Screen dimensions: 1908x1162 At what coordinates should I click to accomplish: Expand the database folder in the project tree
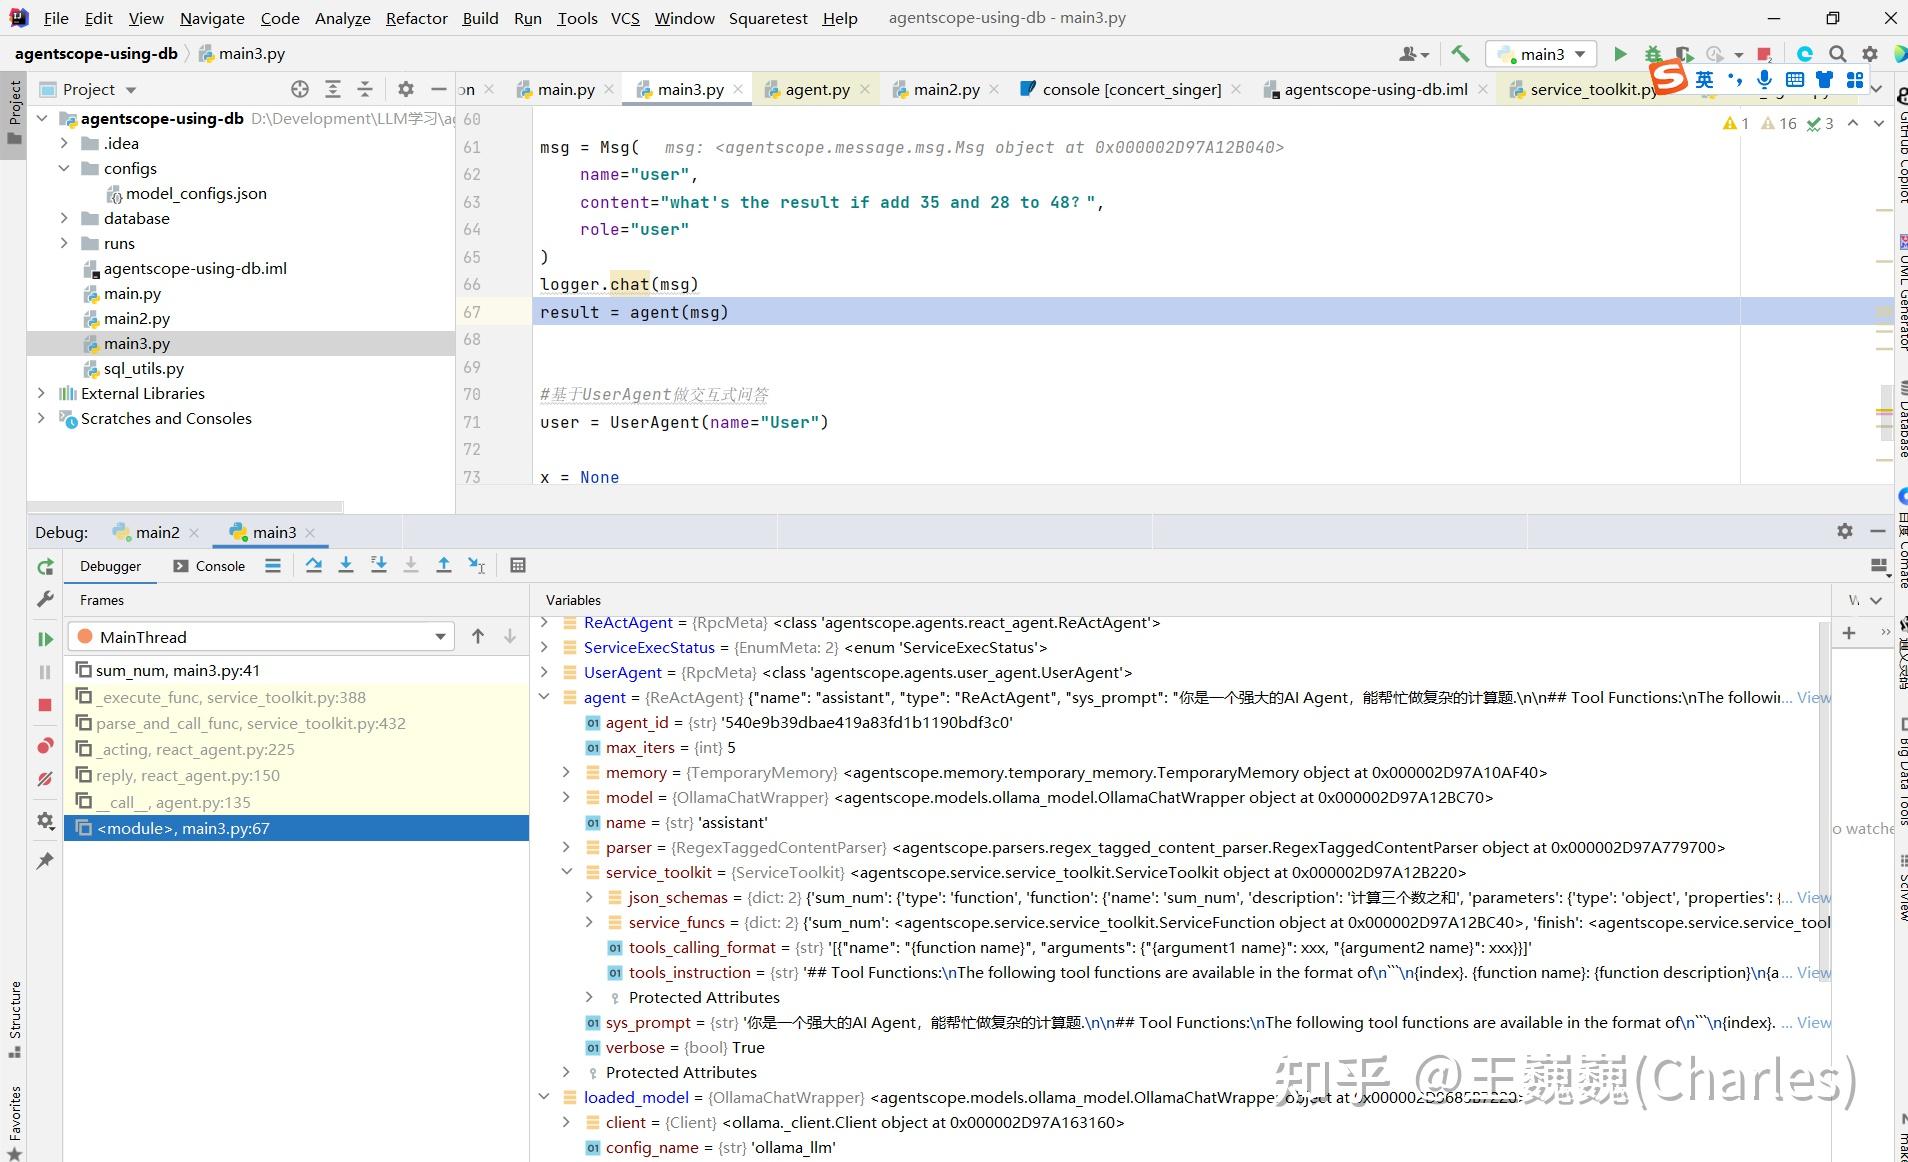(x=65, y=218)
